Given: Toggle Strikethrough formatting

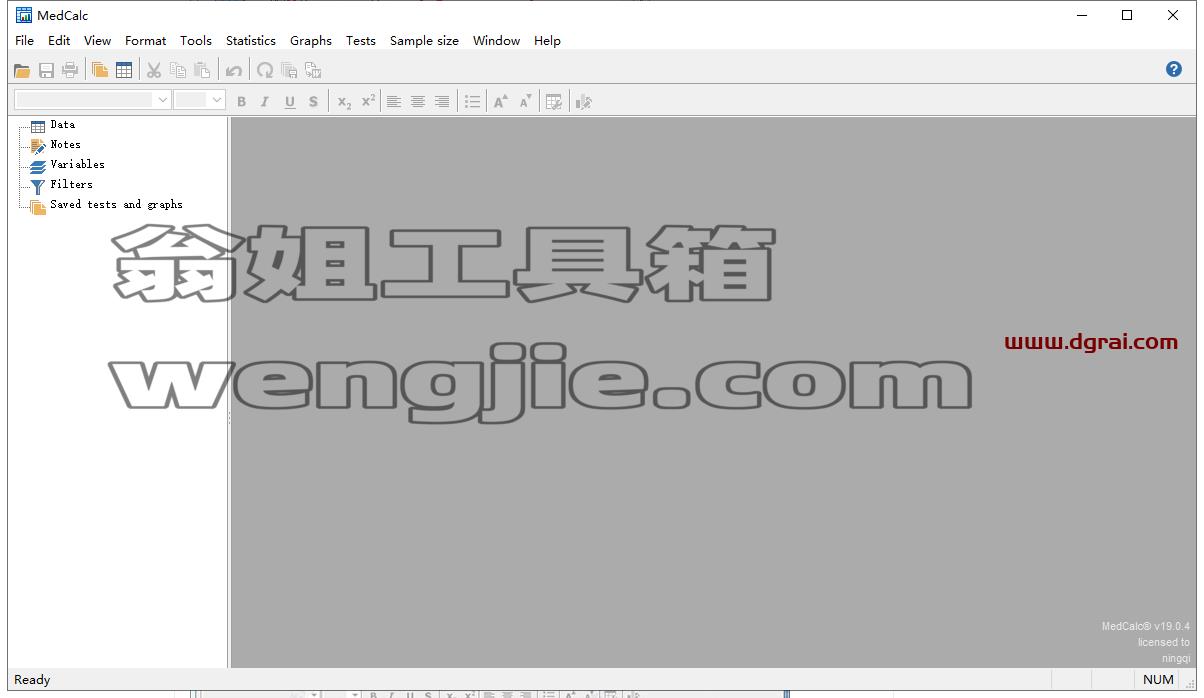Looking at the screenshot, I should point(313,101).
